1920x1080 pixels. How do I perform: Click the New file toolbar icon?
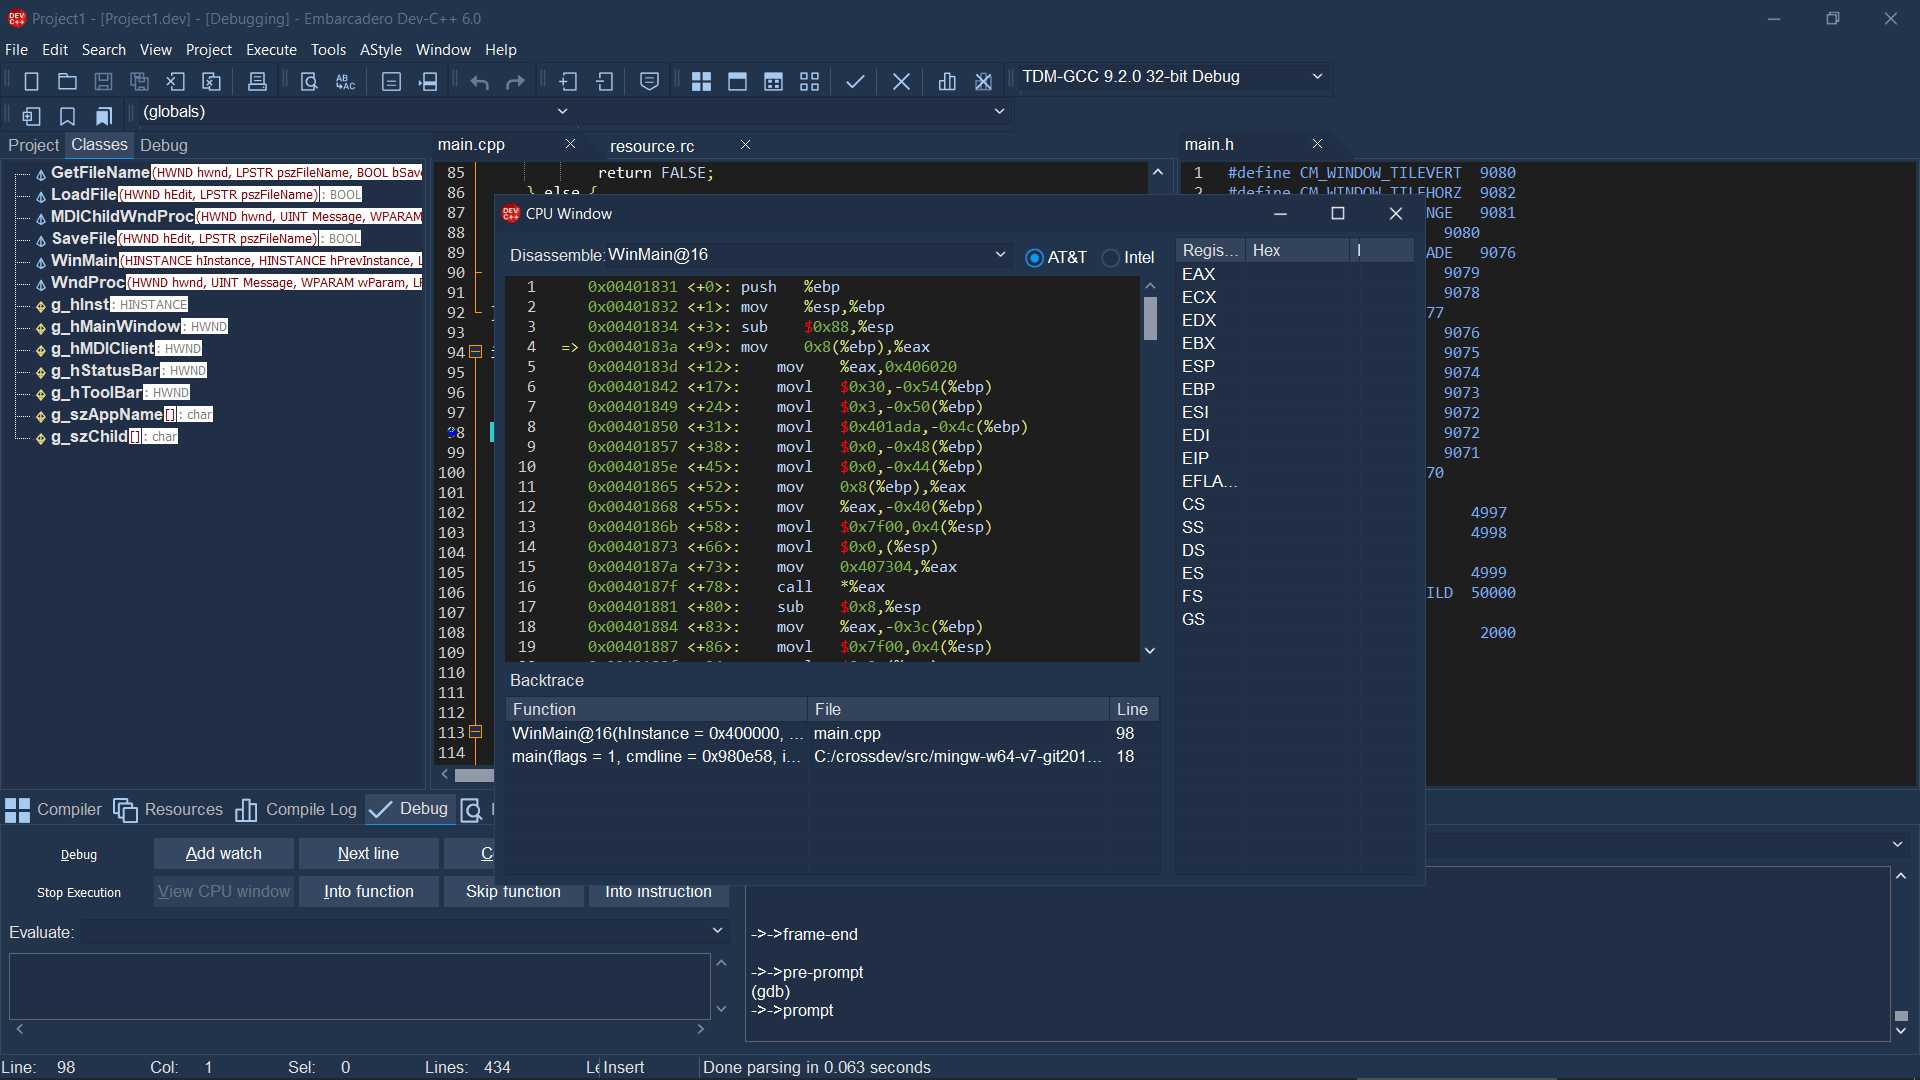[x=31, y=82]
